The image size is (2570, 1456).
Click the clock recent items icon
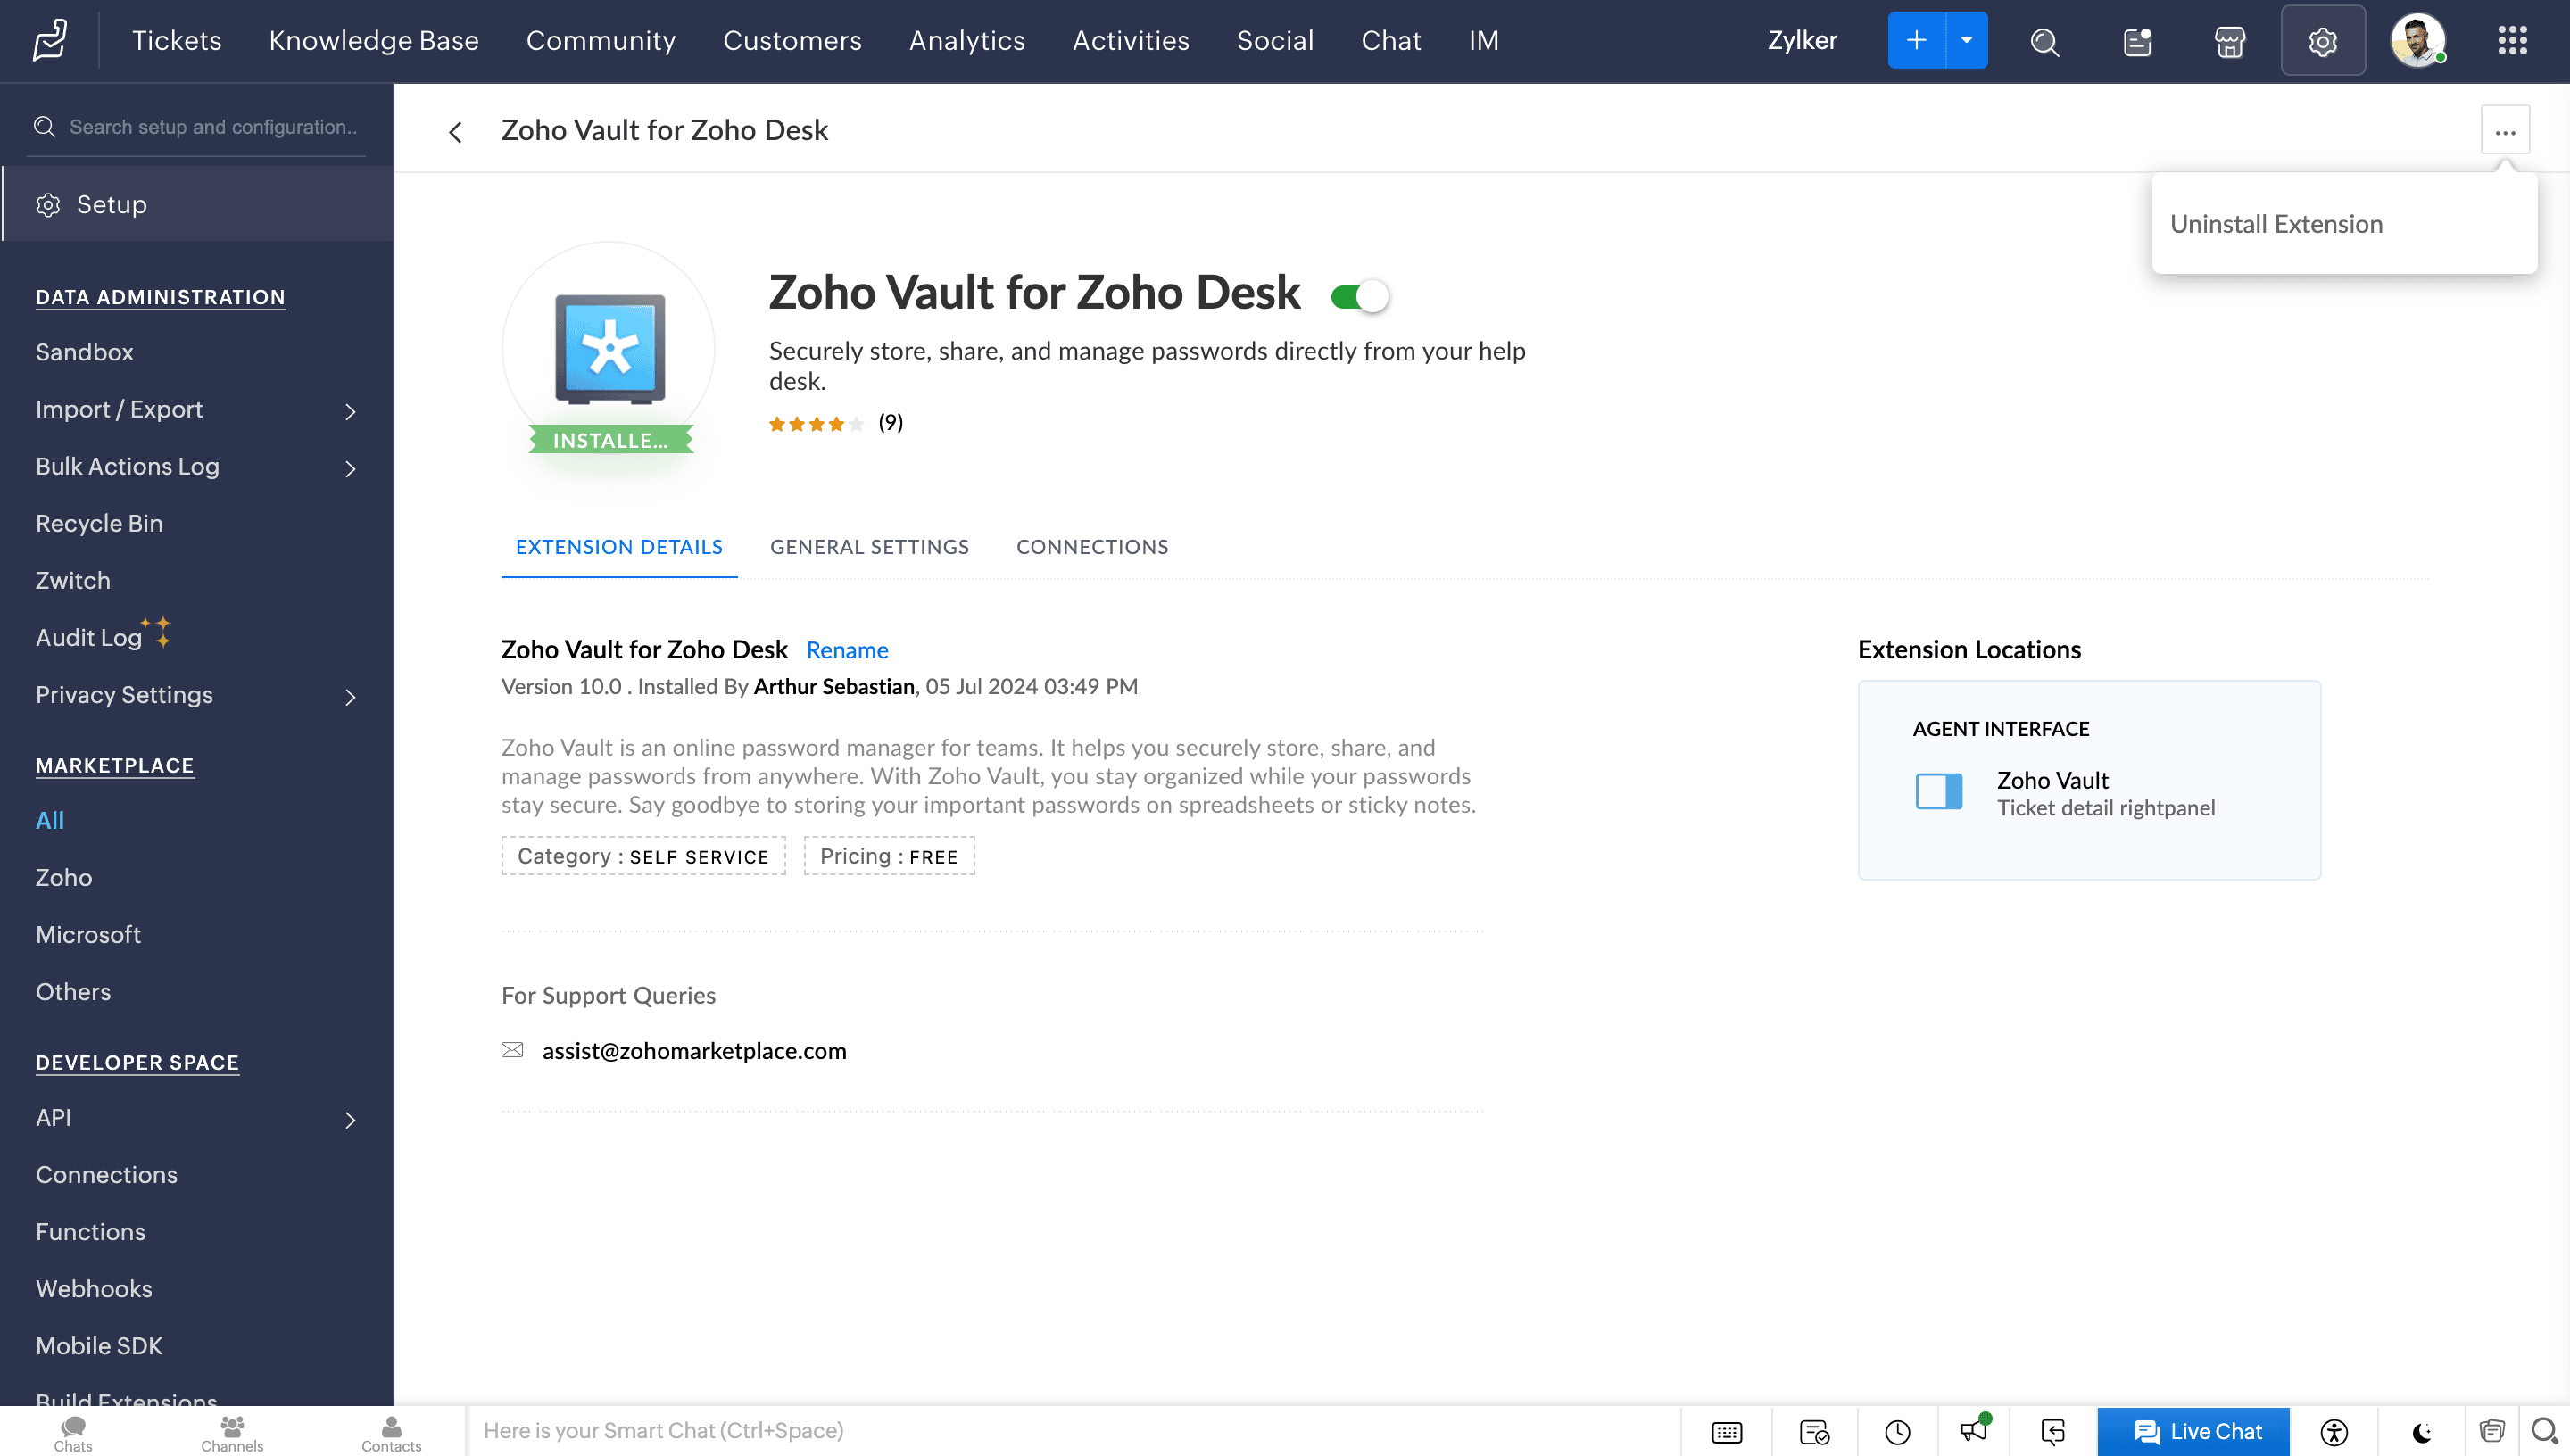pos(1897,1432)
